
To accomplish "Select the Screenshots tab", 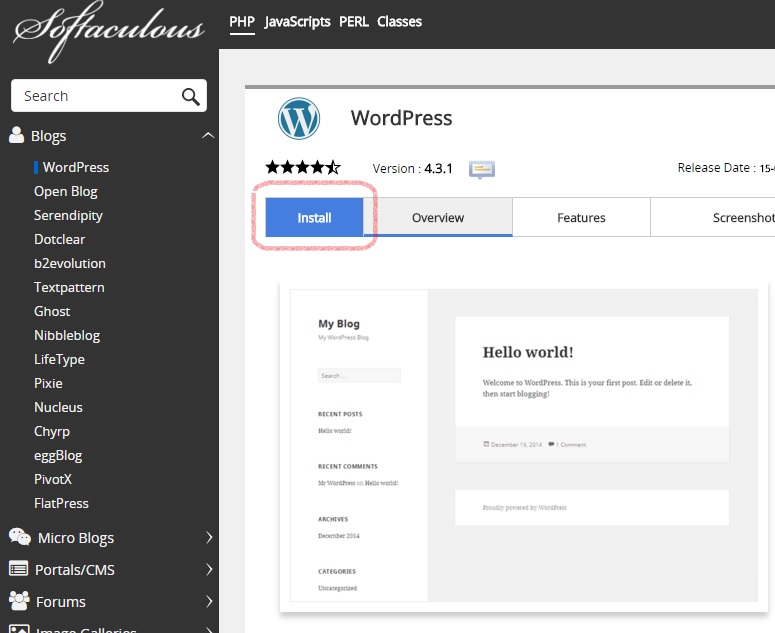I will [713, 217].
